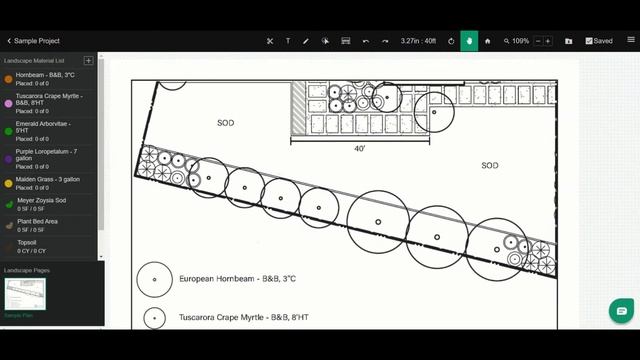Toggle the Saved checkbox
The height and width of the screenshot is (360, 640).
pyautogui.click(x=589, y=41)
